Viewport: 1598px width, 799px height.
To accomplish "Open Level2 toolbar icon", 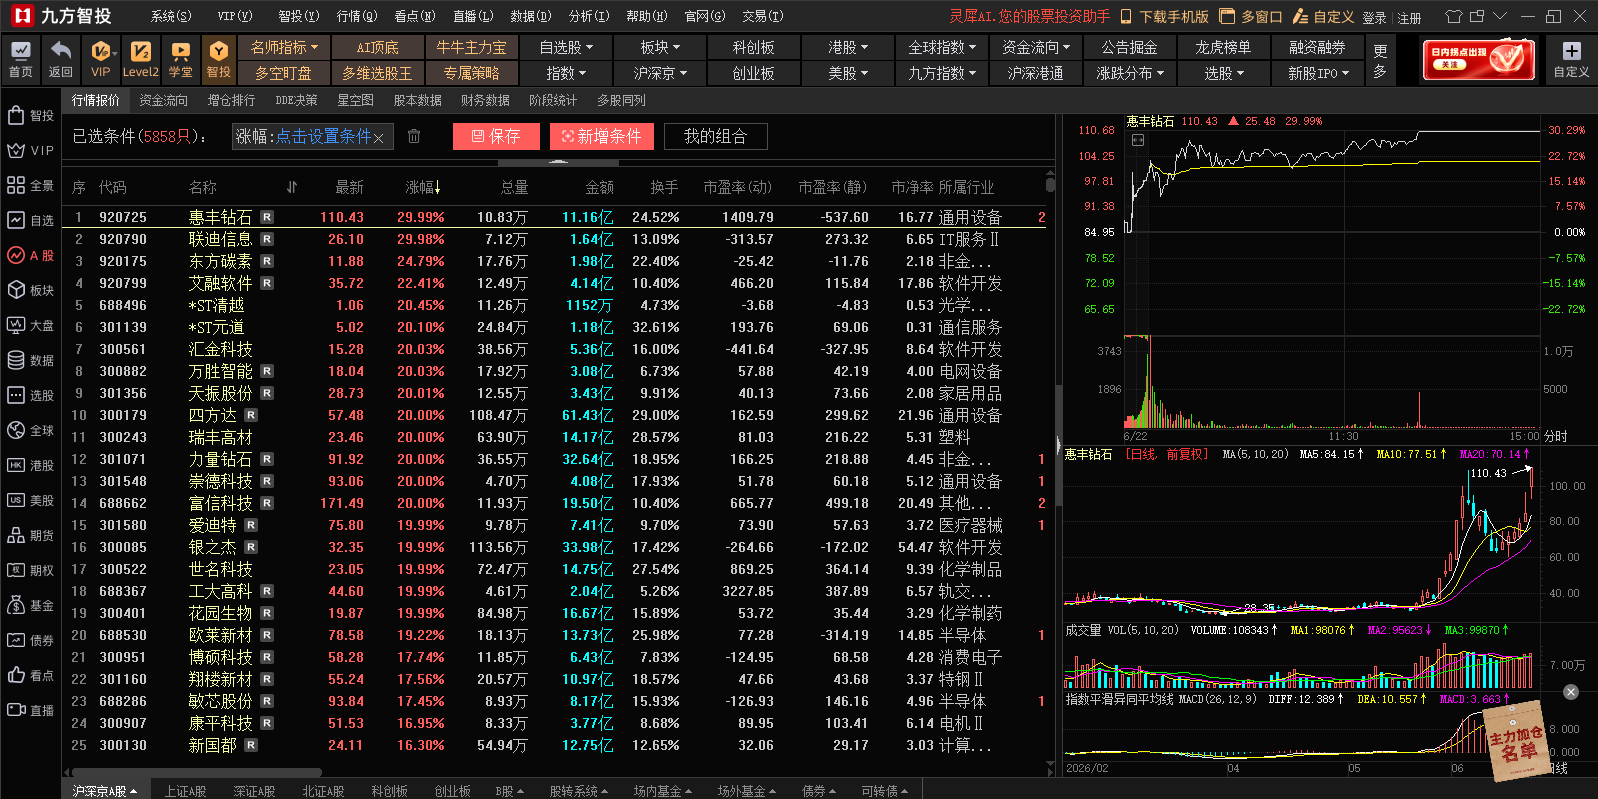I will pyautogui.click(x=140, y=59).
